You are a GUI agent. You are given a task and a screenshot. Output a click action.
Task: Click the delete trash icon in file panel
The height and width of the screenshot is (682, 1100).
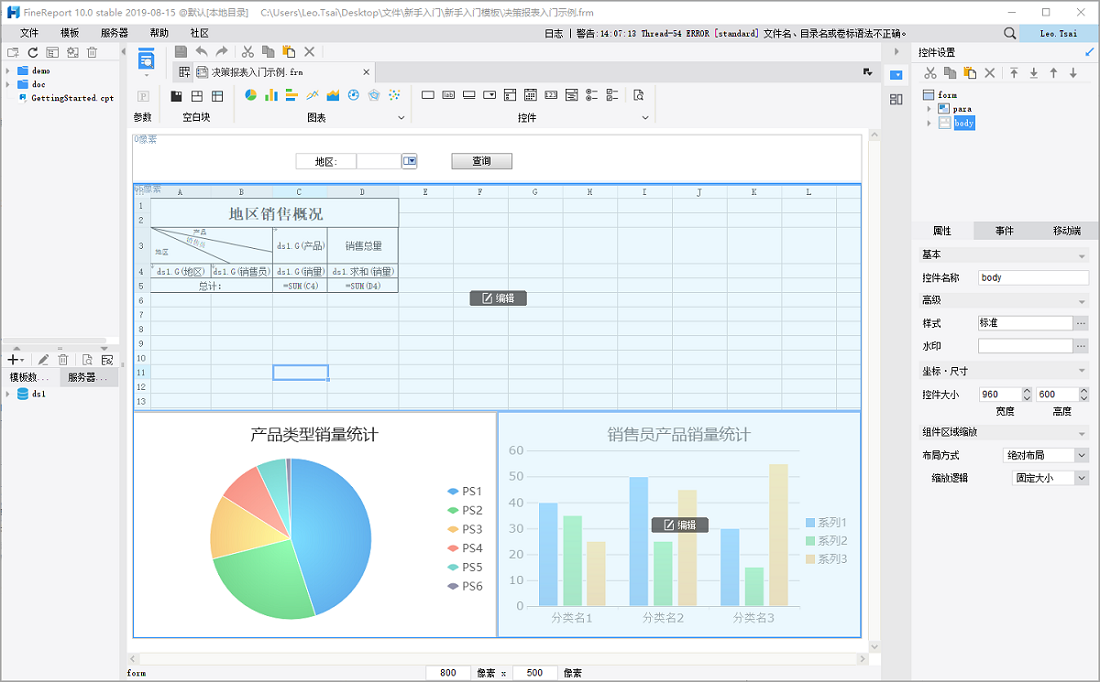pos(92,53)
